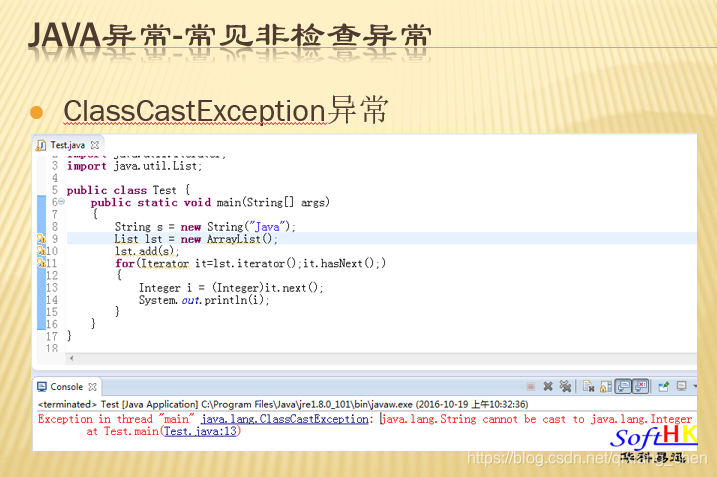Toggle Show Console on standard error change
The height and width of the screenshot is (477, 717).
coord(641,387)
